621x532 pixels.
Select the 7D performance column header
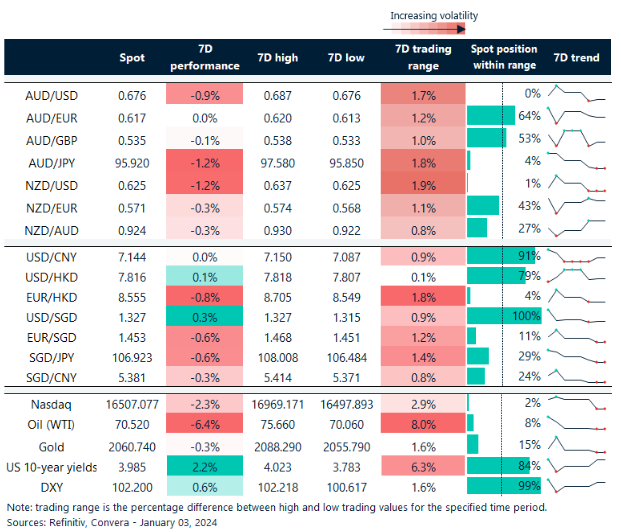[x=205, y=58]
